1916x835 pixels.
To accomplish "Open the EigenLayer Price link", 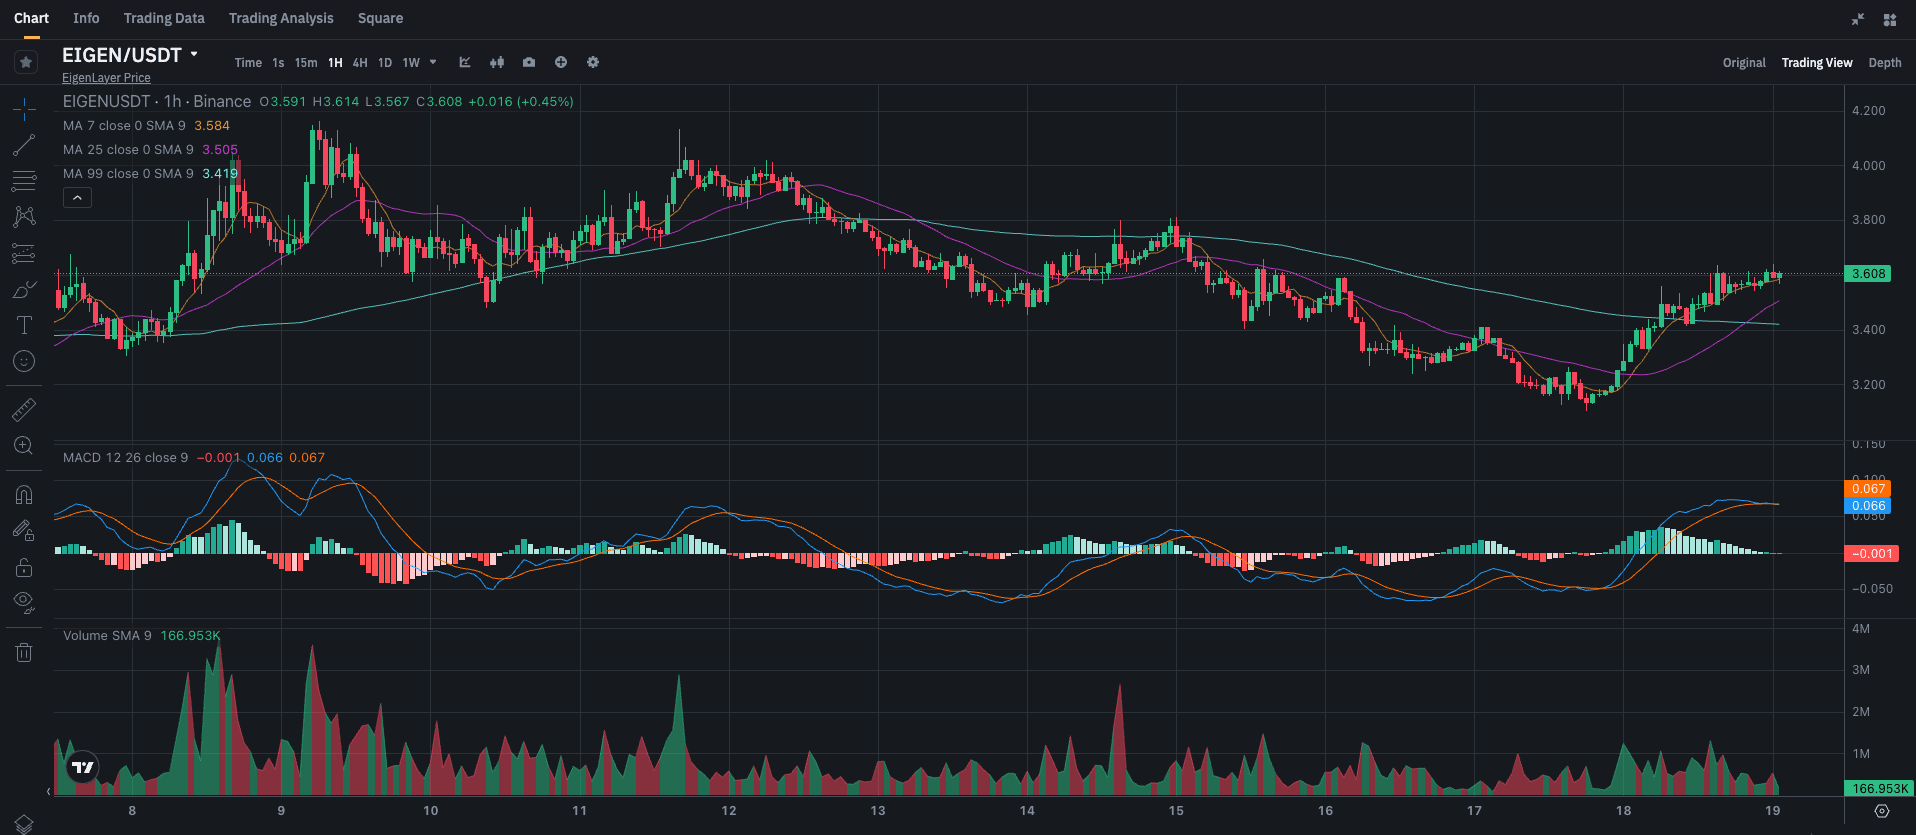I will pyautogui.click(x=106, y=78).
